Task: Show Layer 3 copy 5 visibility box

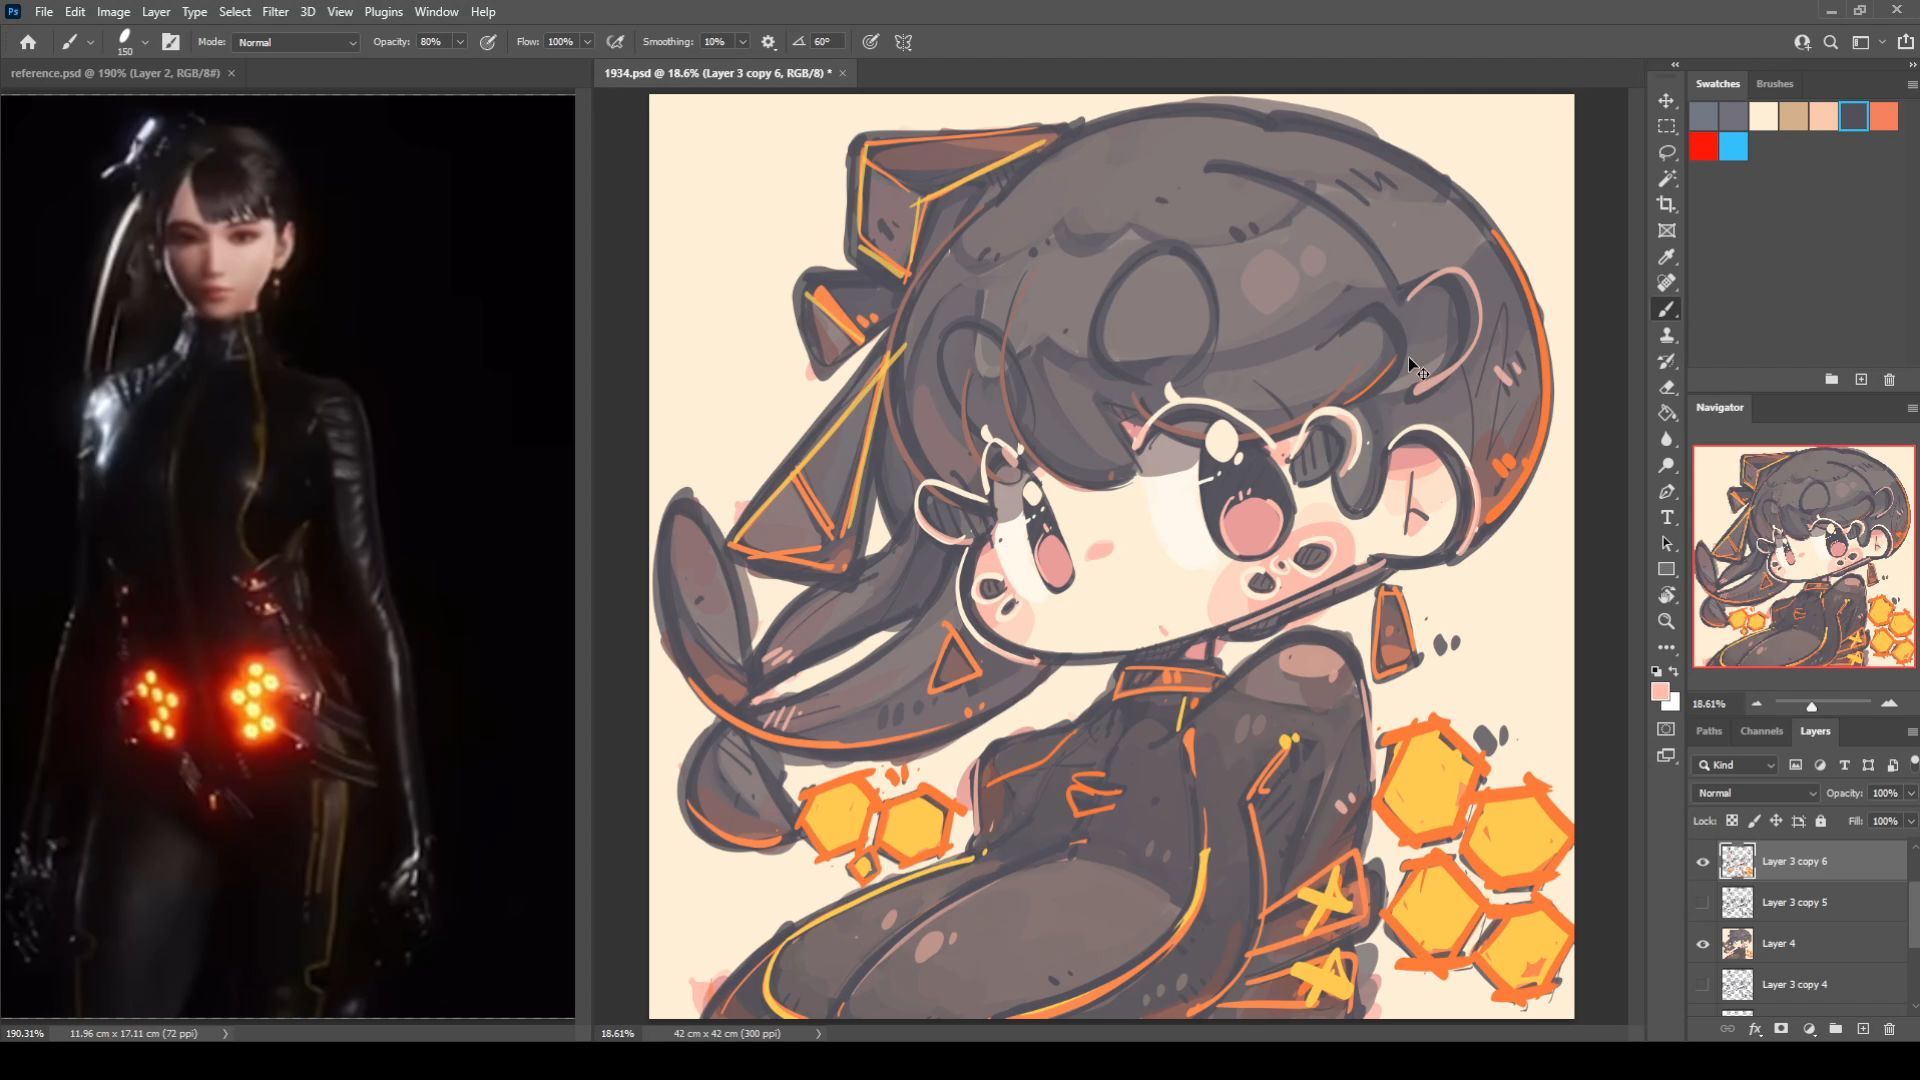Action: 1702,902
